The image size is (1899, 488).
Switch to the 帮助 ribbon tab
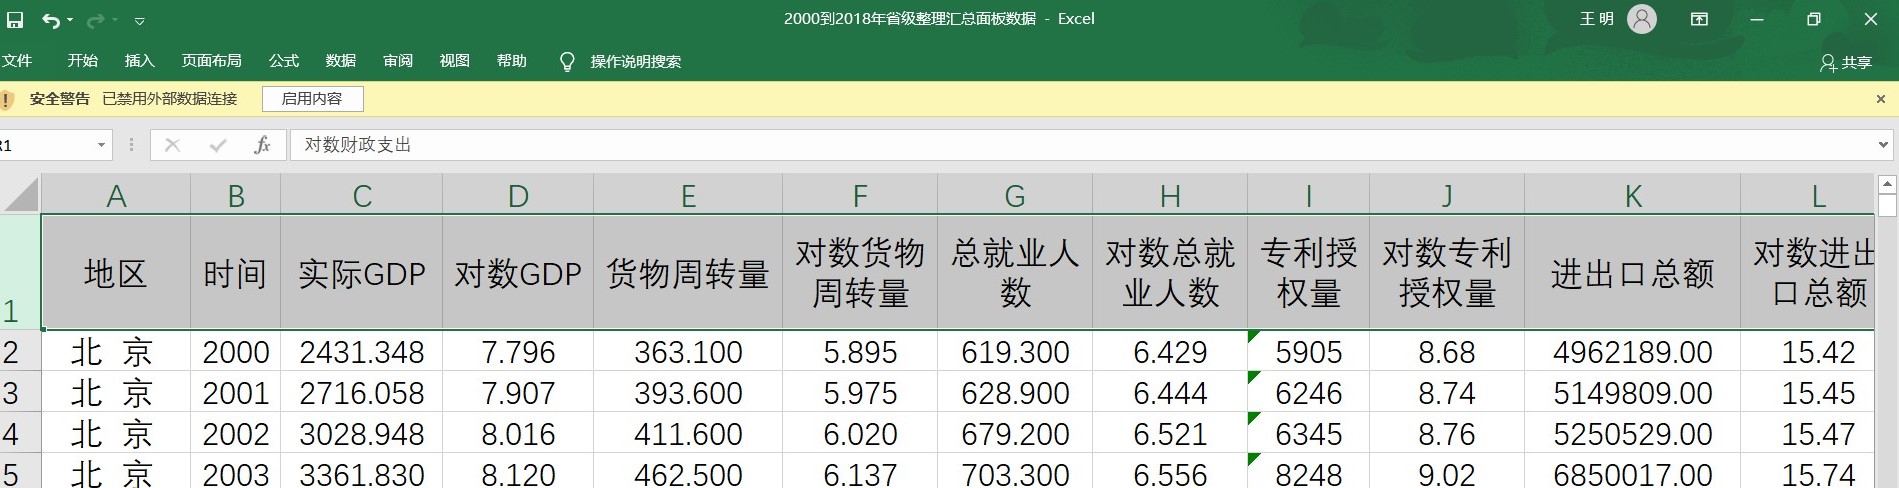coord(512,61)
